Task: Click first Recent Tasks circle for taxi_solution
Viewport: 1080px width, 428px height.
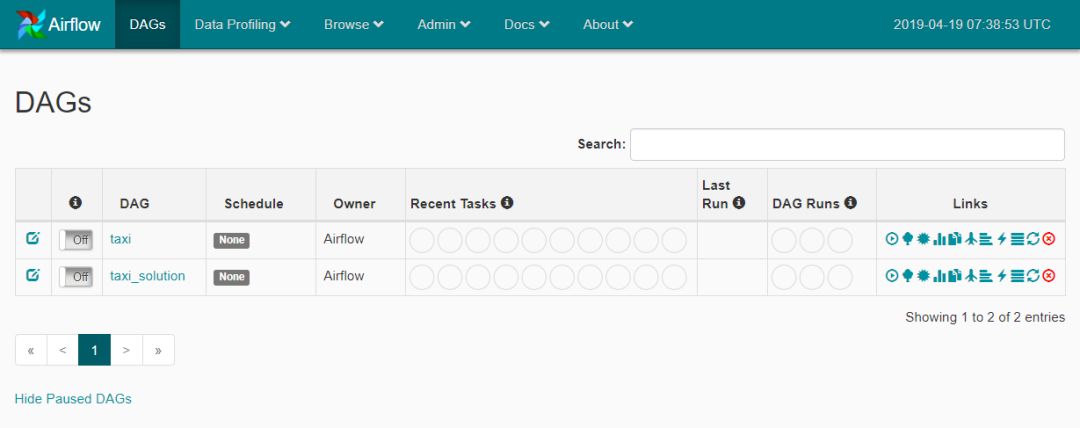Action: (x=422, y=277)
